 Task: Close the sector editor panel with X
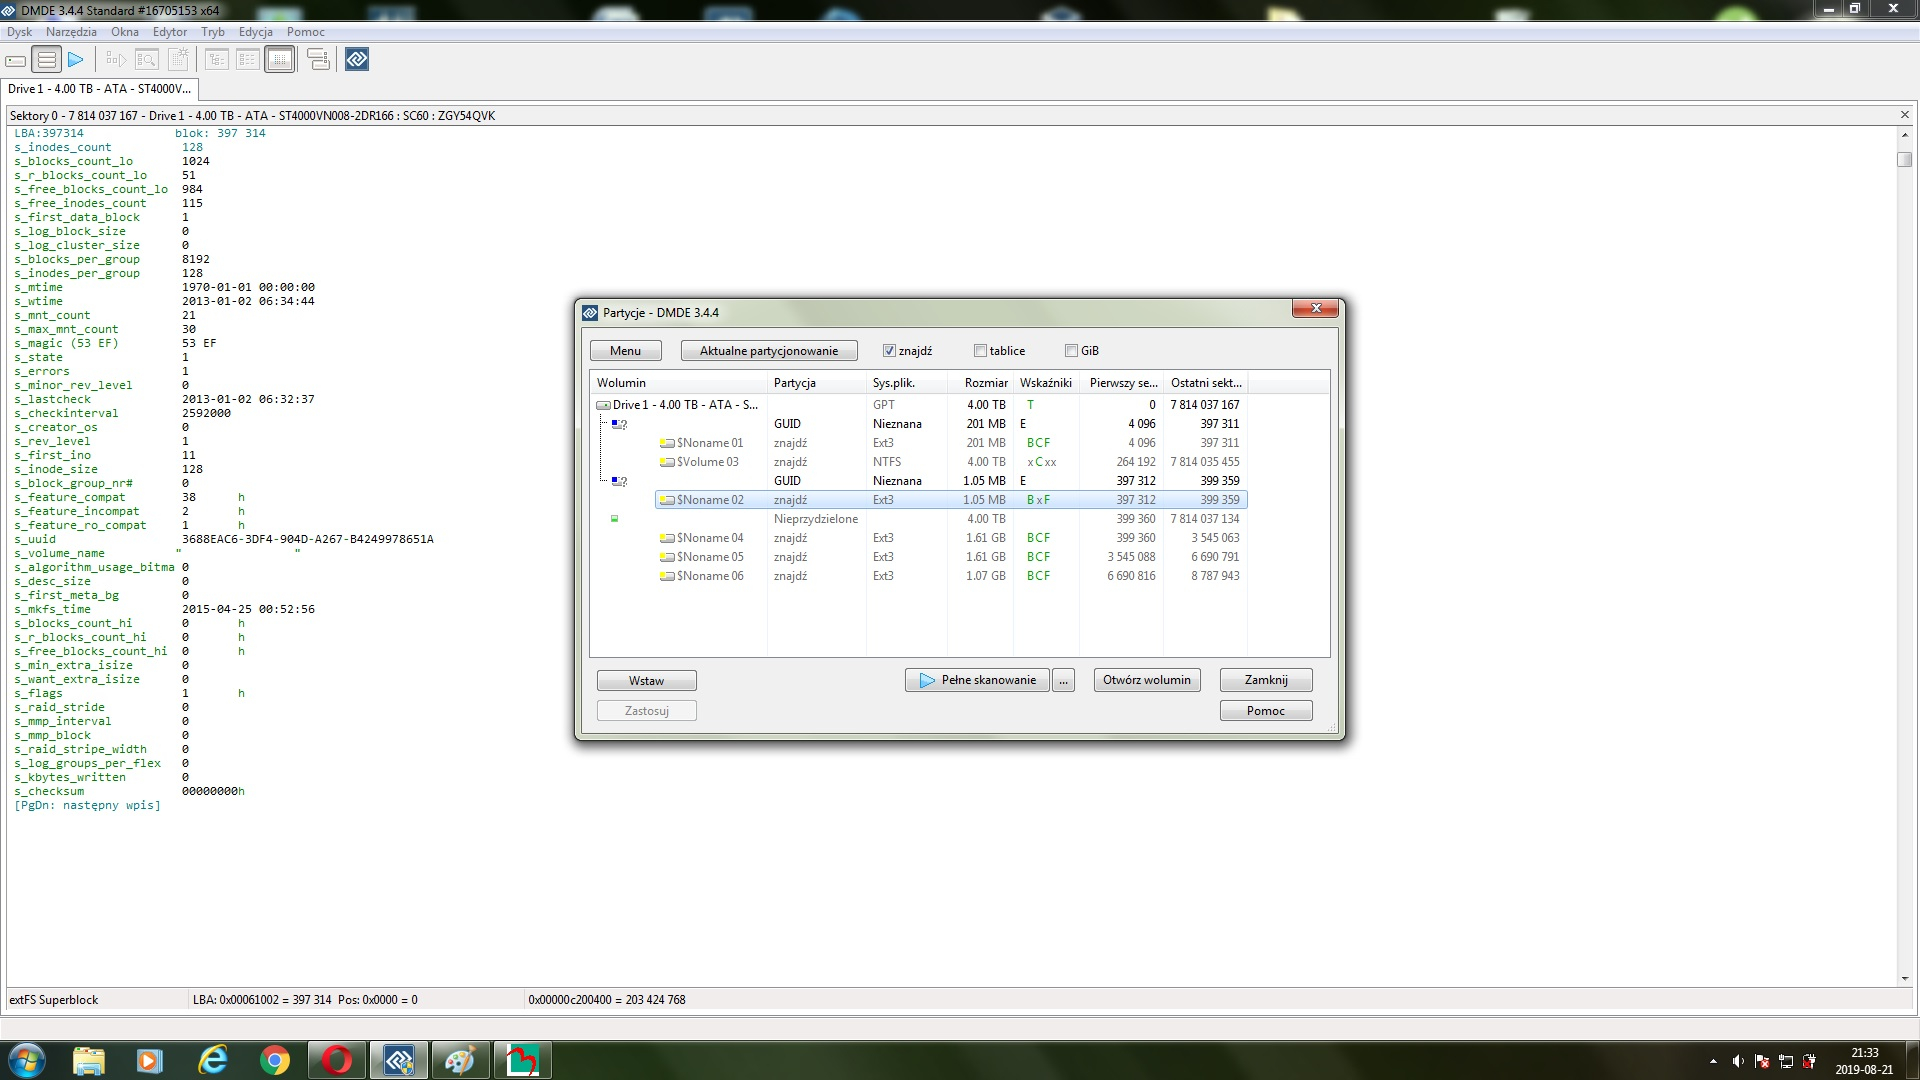point(1904,115)
